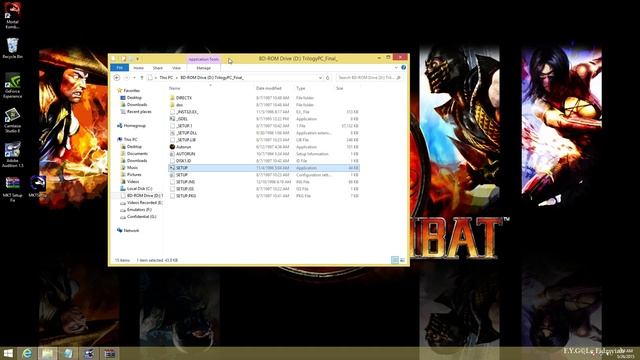Select the SETUP.PKG file row
The height and width of the screenshot is (360, 640).
[264, 196]
